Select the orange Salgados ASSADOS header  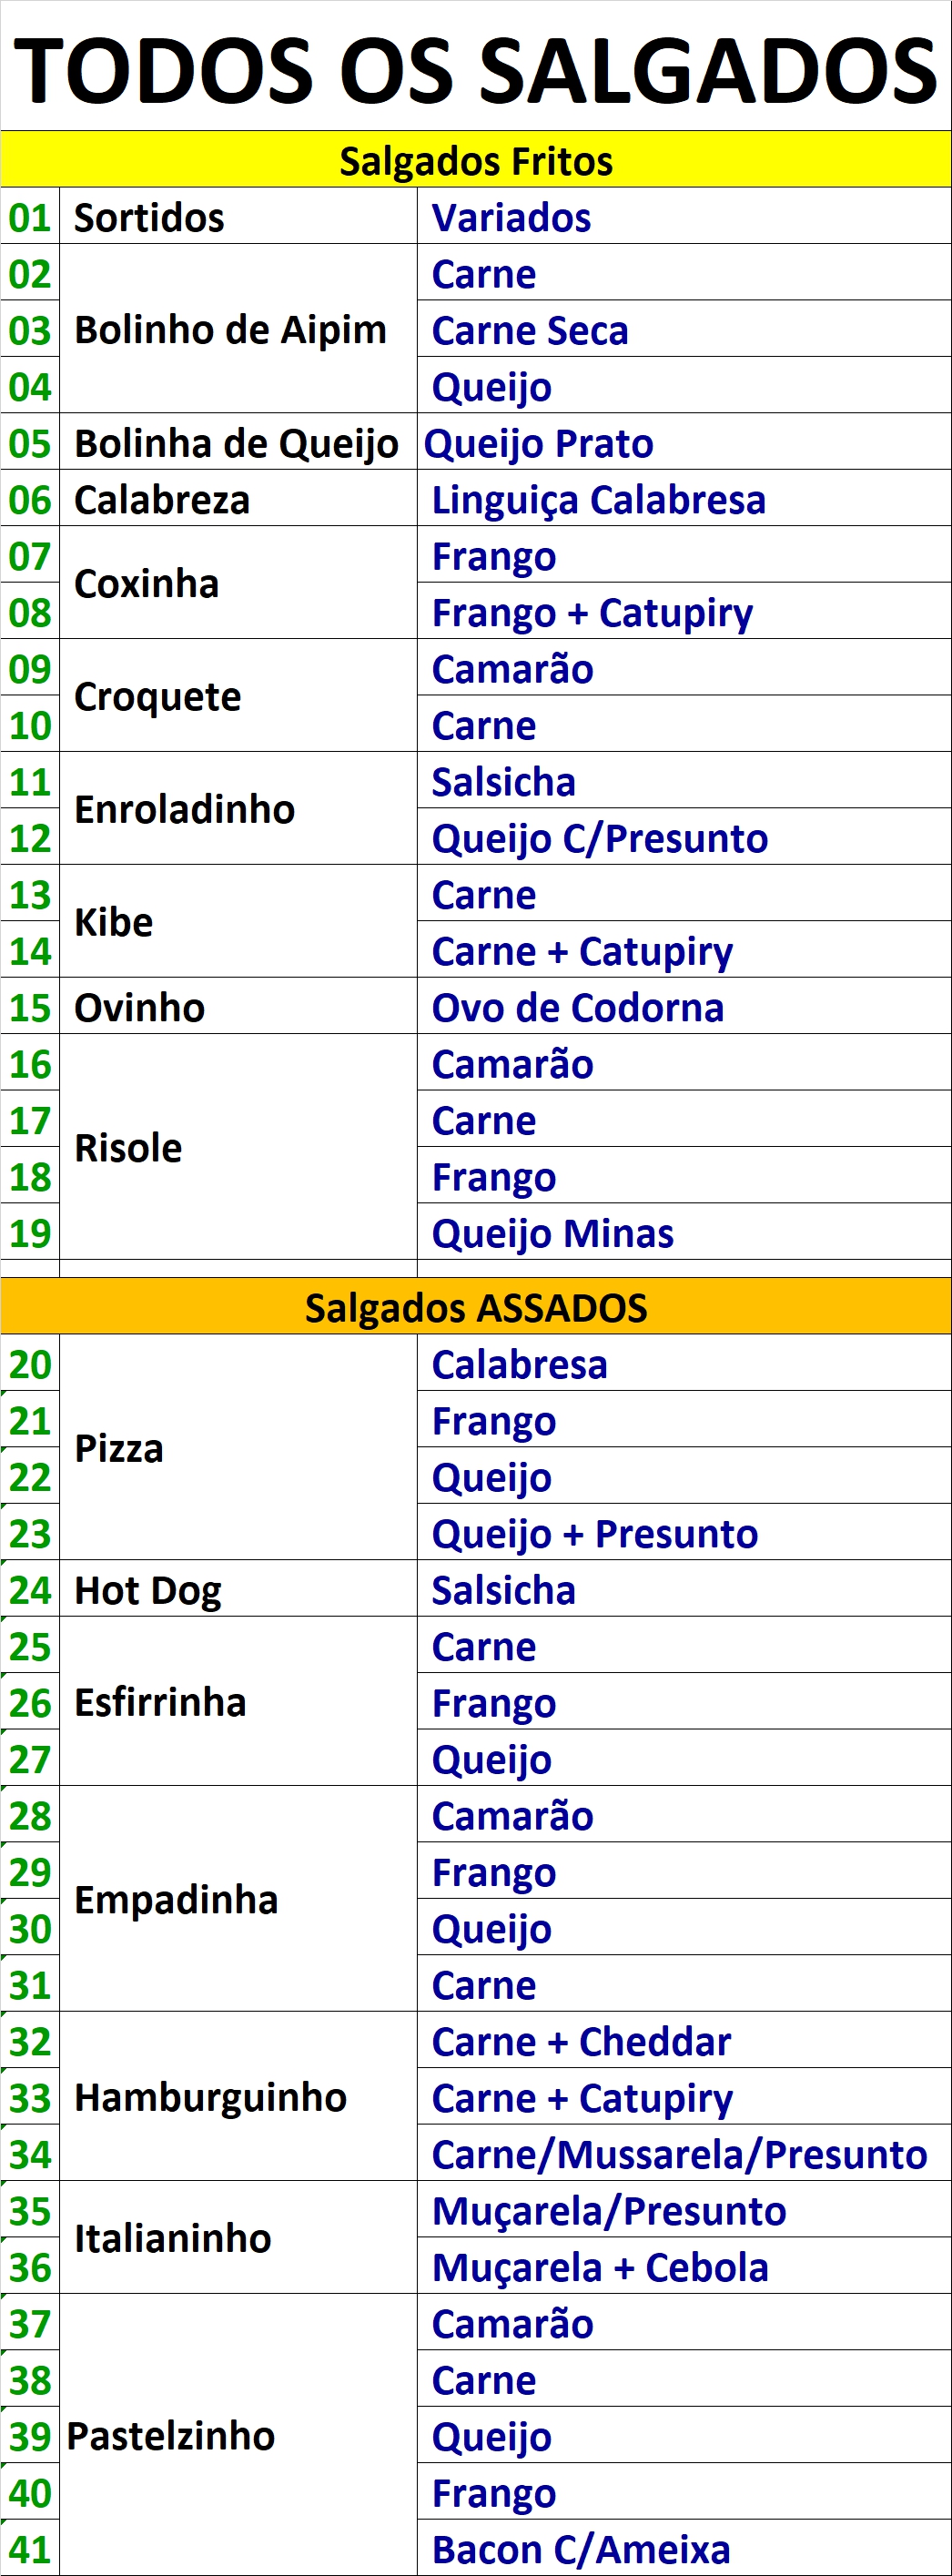(x=476, y=1307)
